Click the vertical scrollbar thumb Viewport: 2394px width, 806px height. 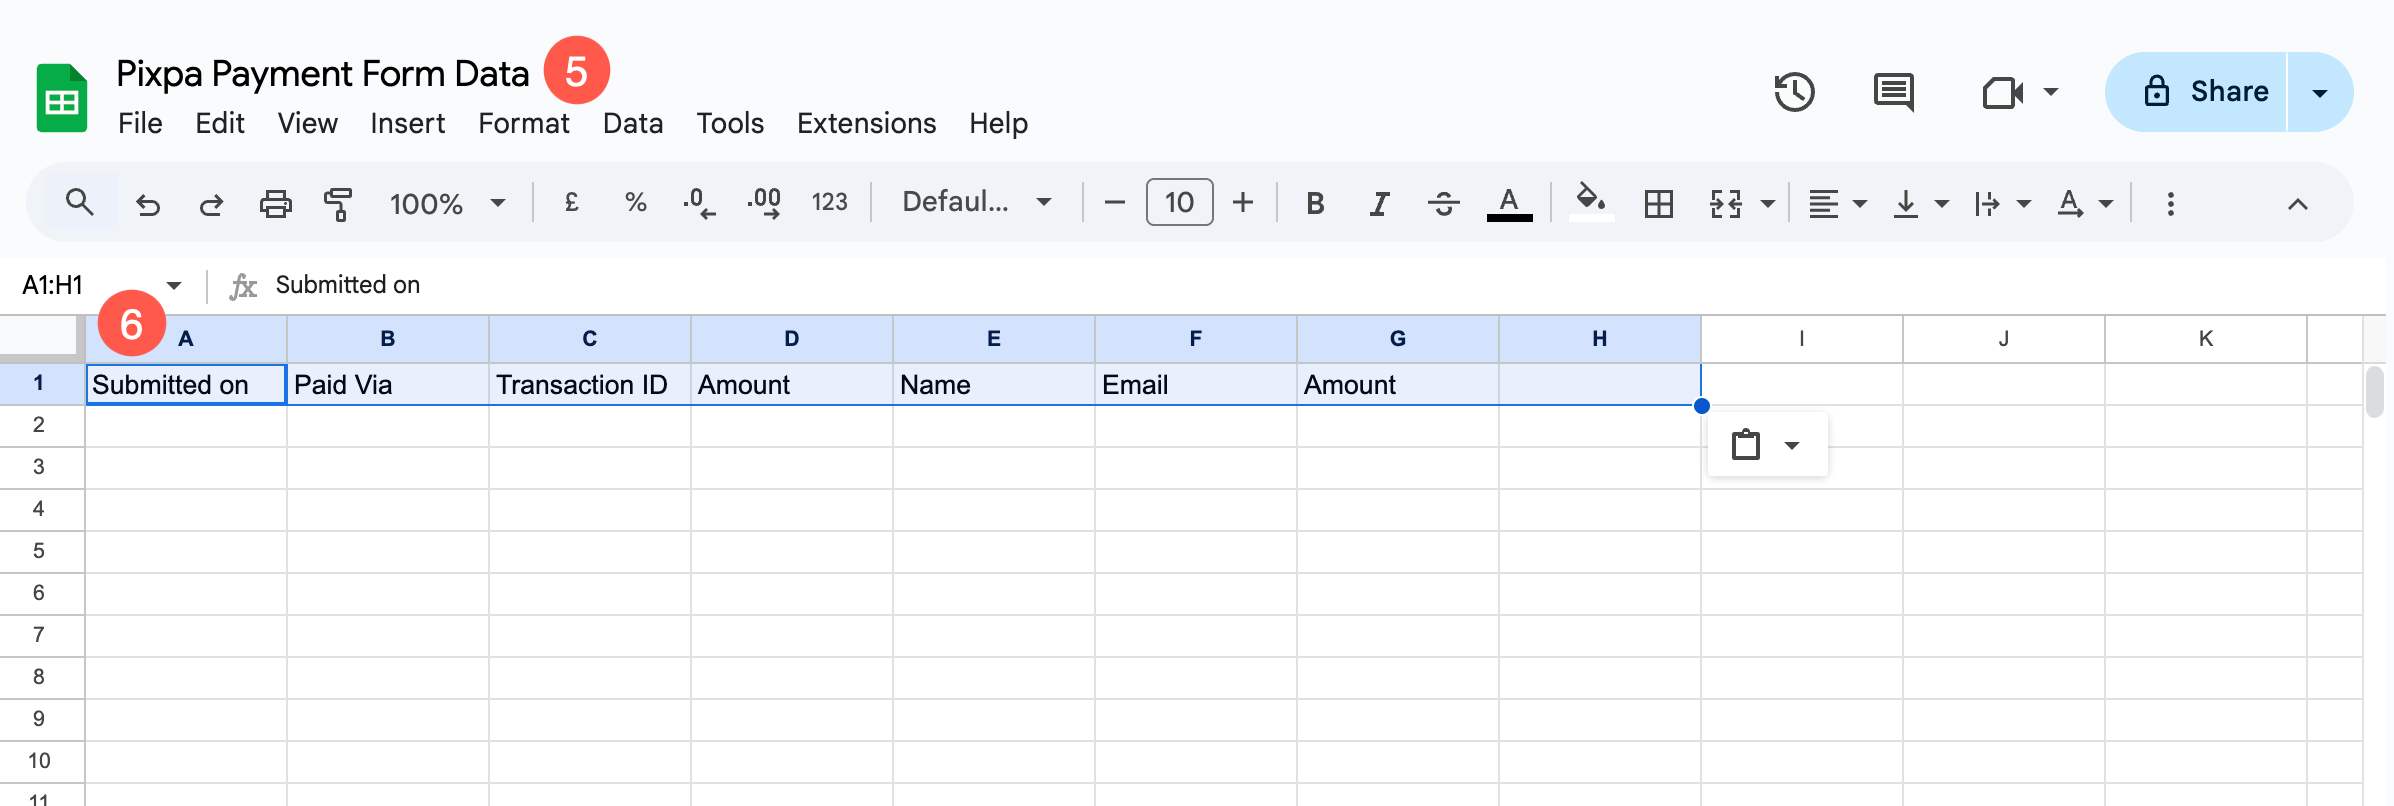click(2374, 392)
